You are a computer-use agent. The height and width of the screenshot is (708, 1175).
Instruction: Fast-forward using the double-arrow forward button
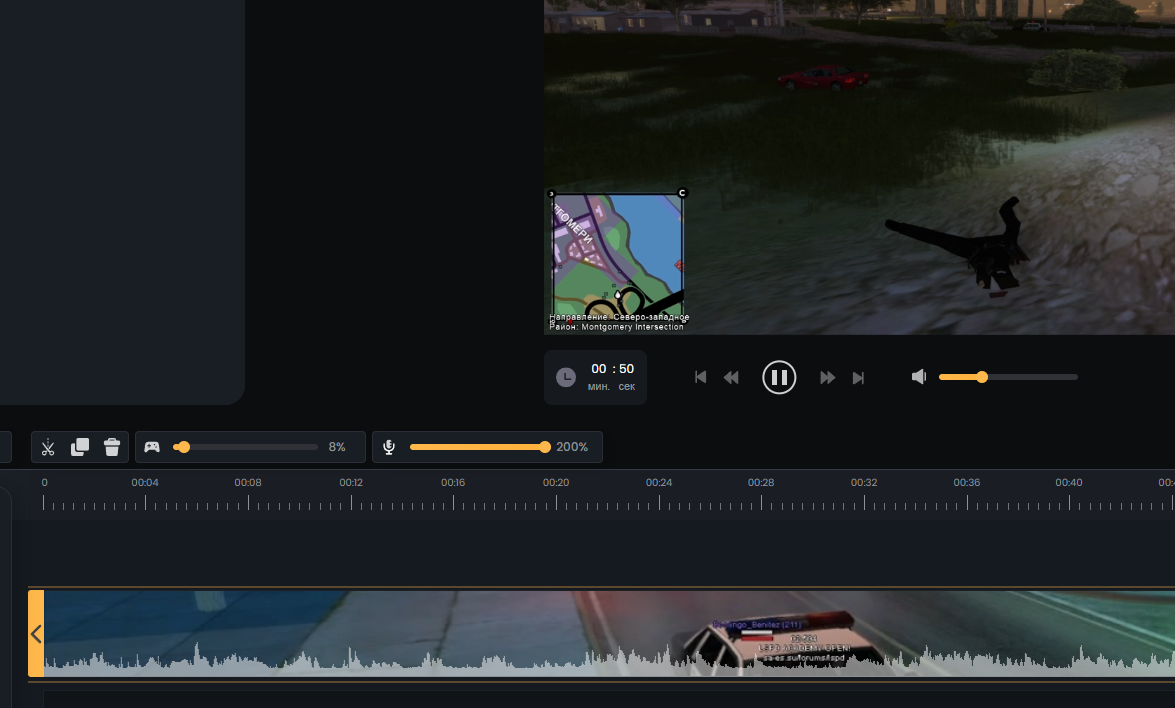pos(828,377)
